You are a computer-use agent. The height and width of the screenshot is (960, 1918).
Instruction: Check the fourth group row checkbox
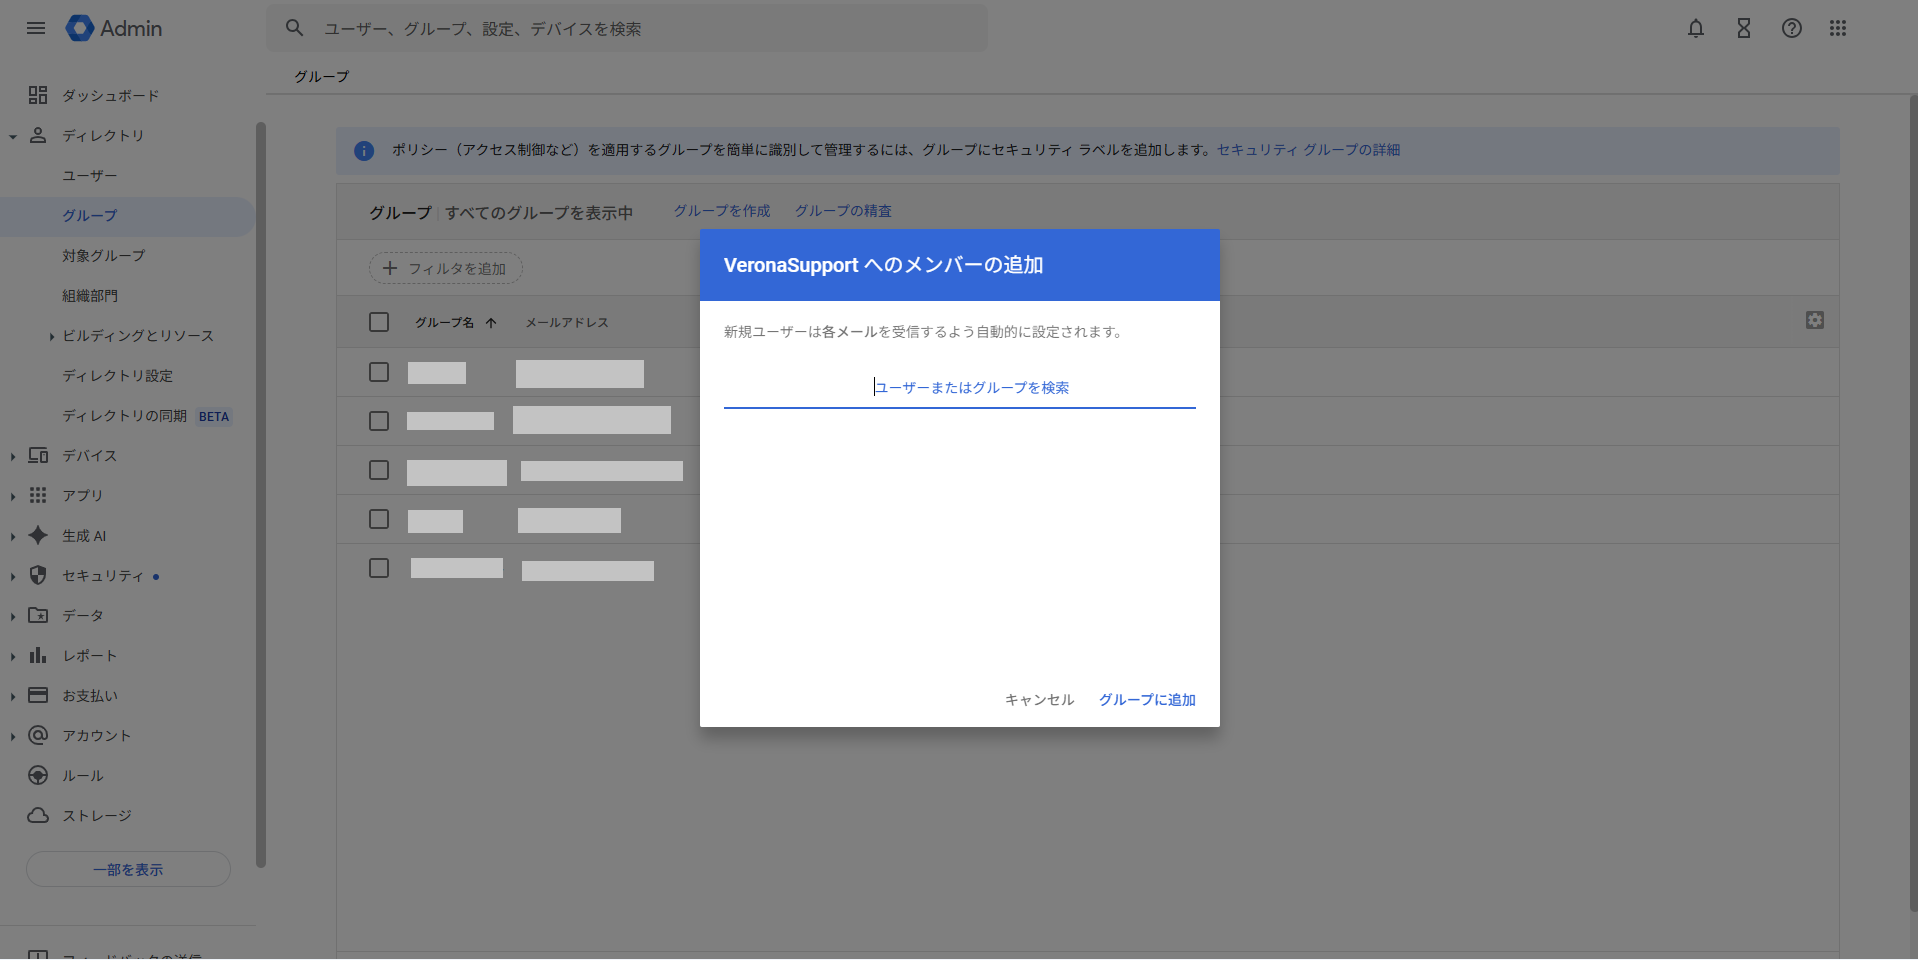click(x=379, y=519)
